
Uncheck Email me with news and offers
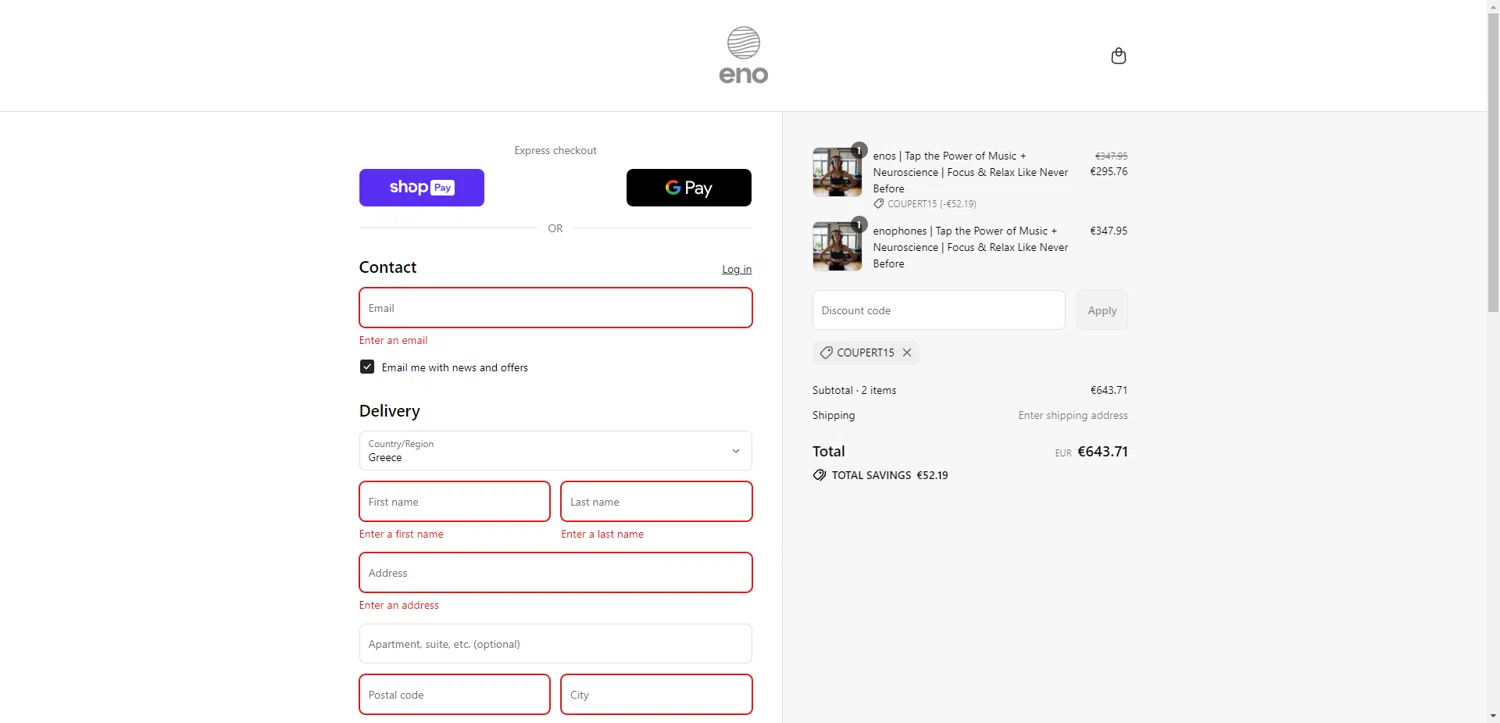367,367
